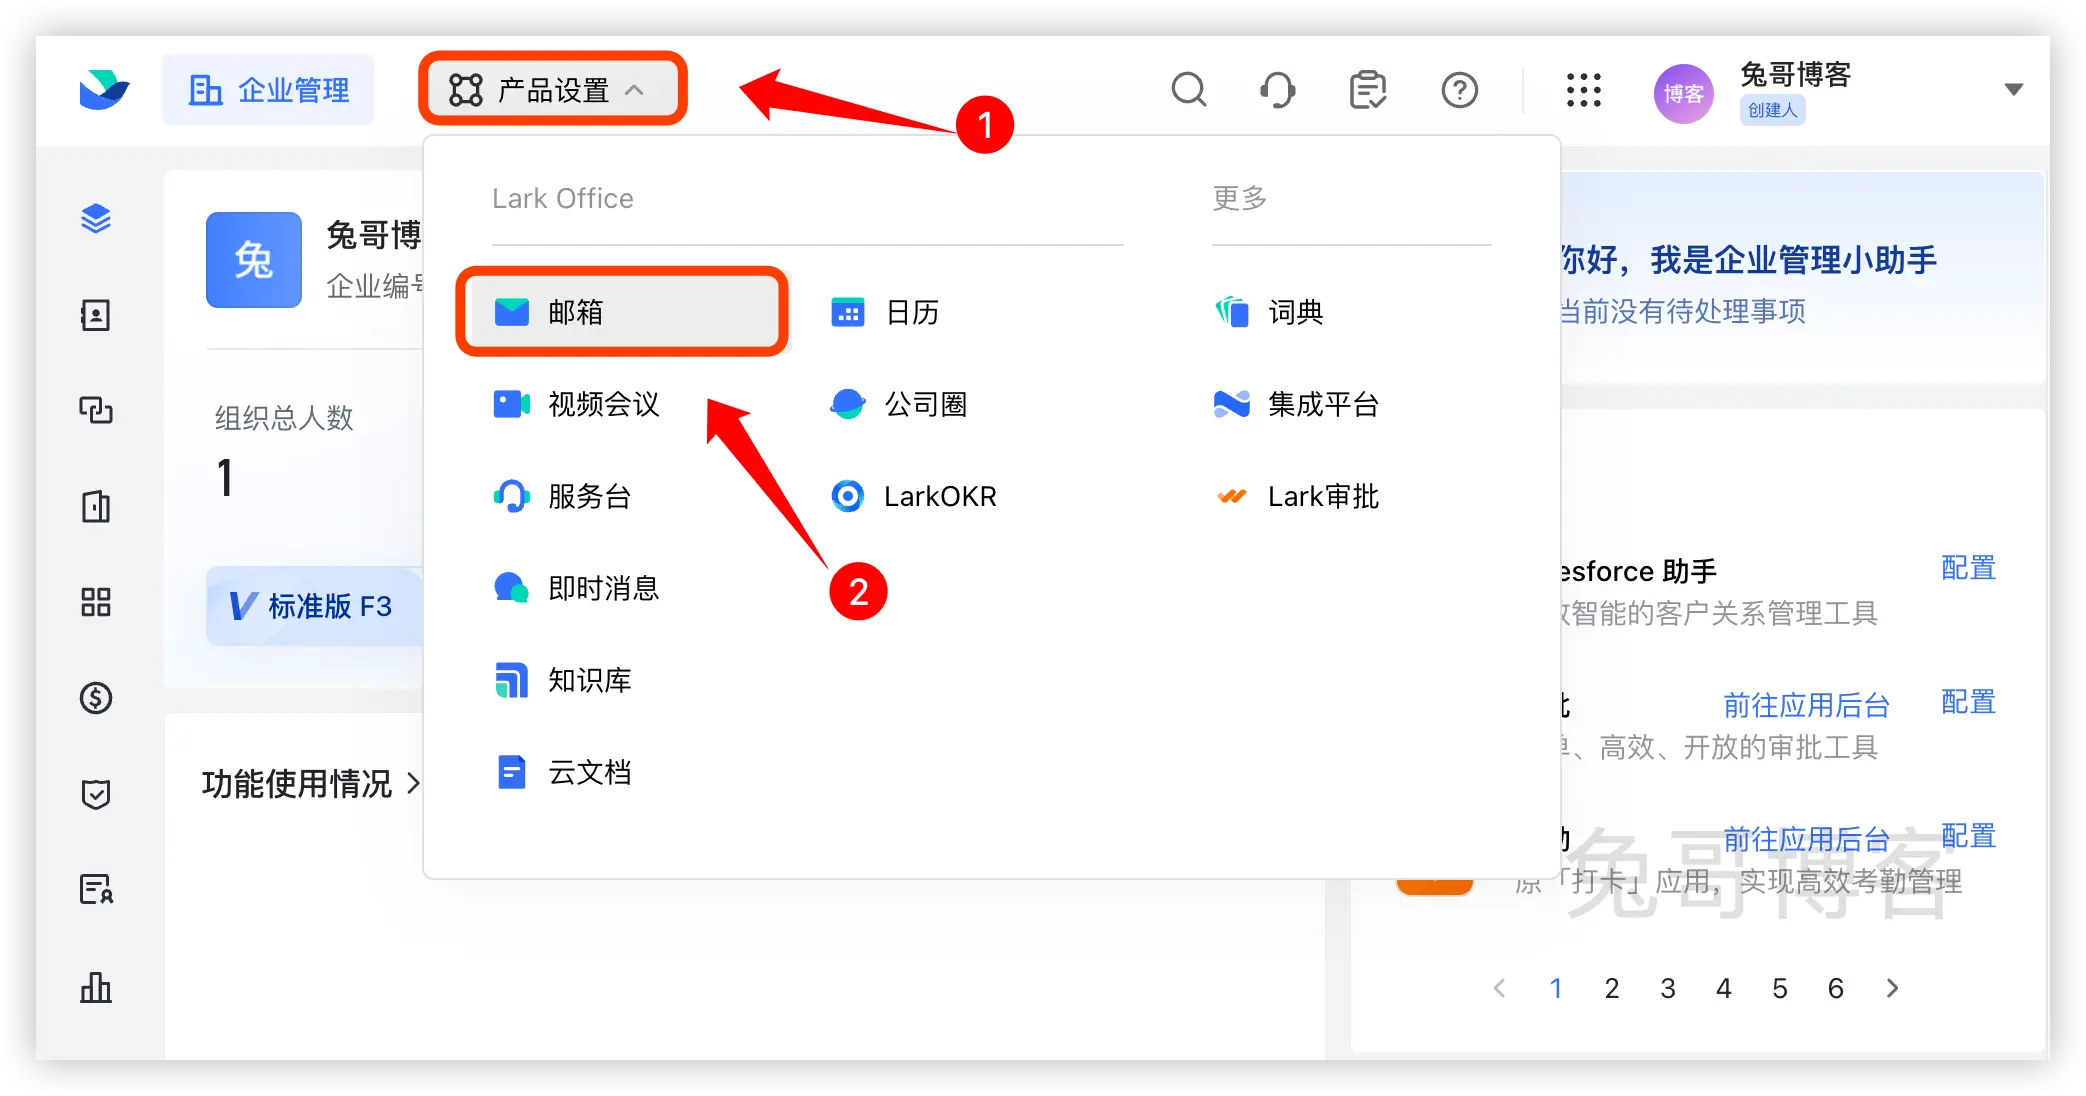Click the 博客 purple avatar
Viewport: 2086px width, 1096px height.
[1683, 93]
